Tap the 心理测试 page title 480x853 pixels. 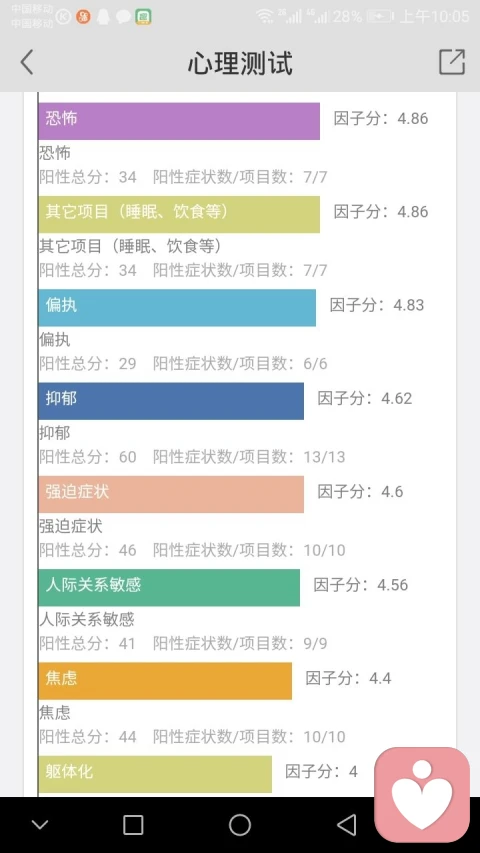click(240, 63)
